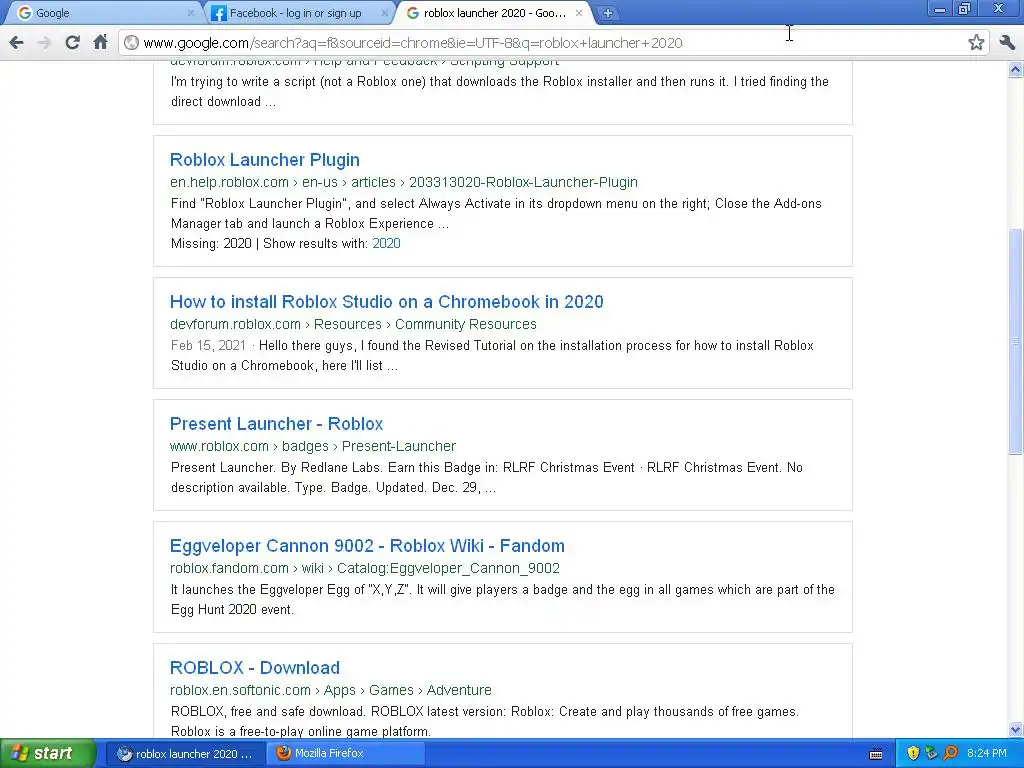Go to the home page icon

[x=101, y=43]
